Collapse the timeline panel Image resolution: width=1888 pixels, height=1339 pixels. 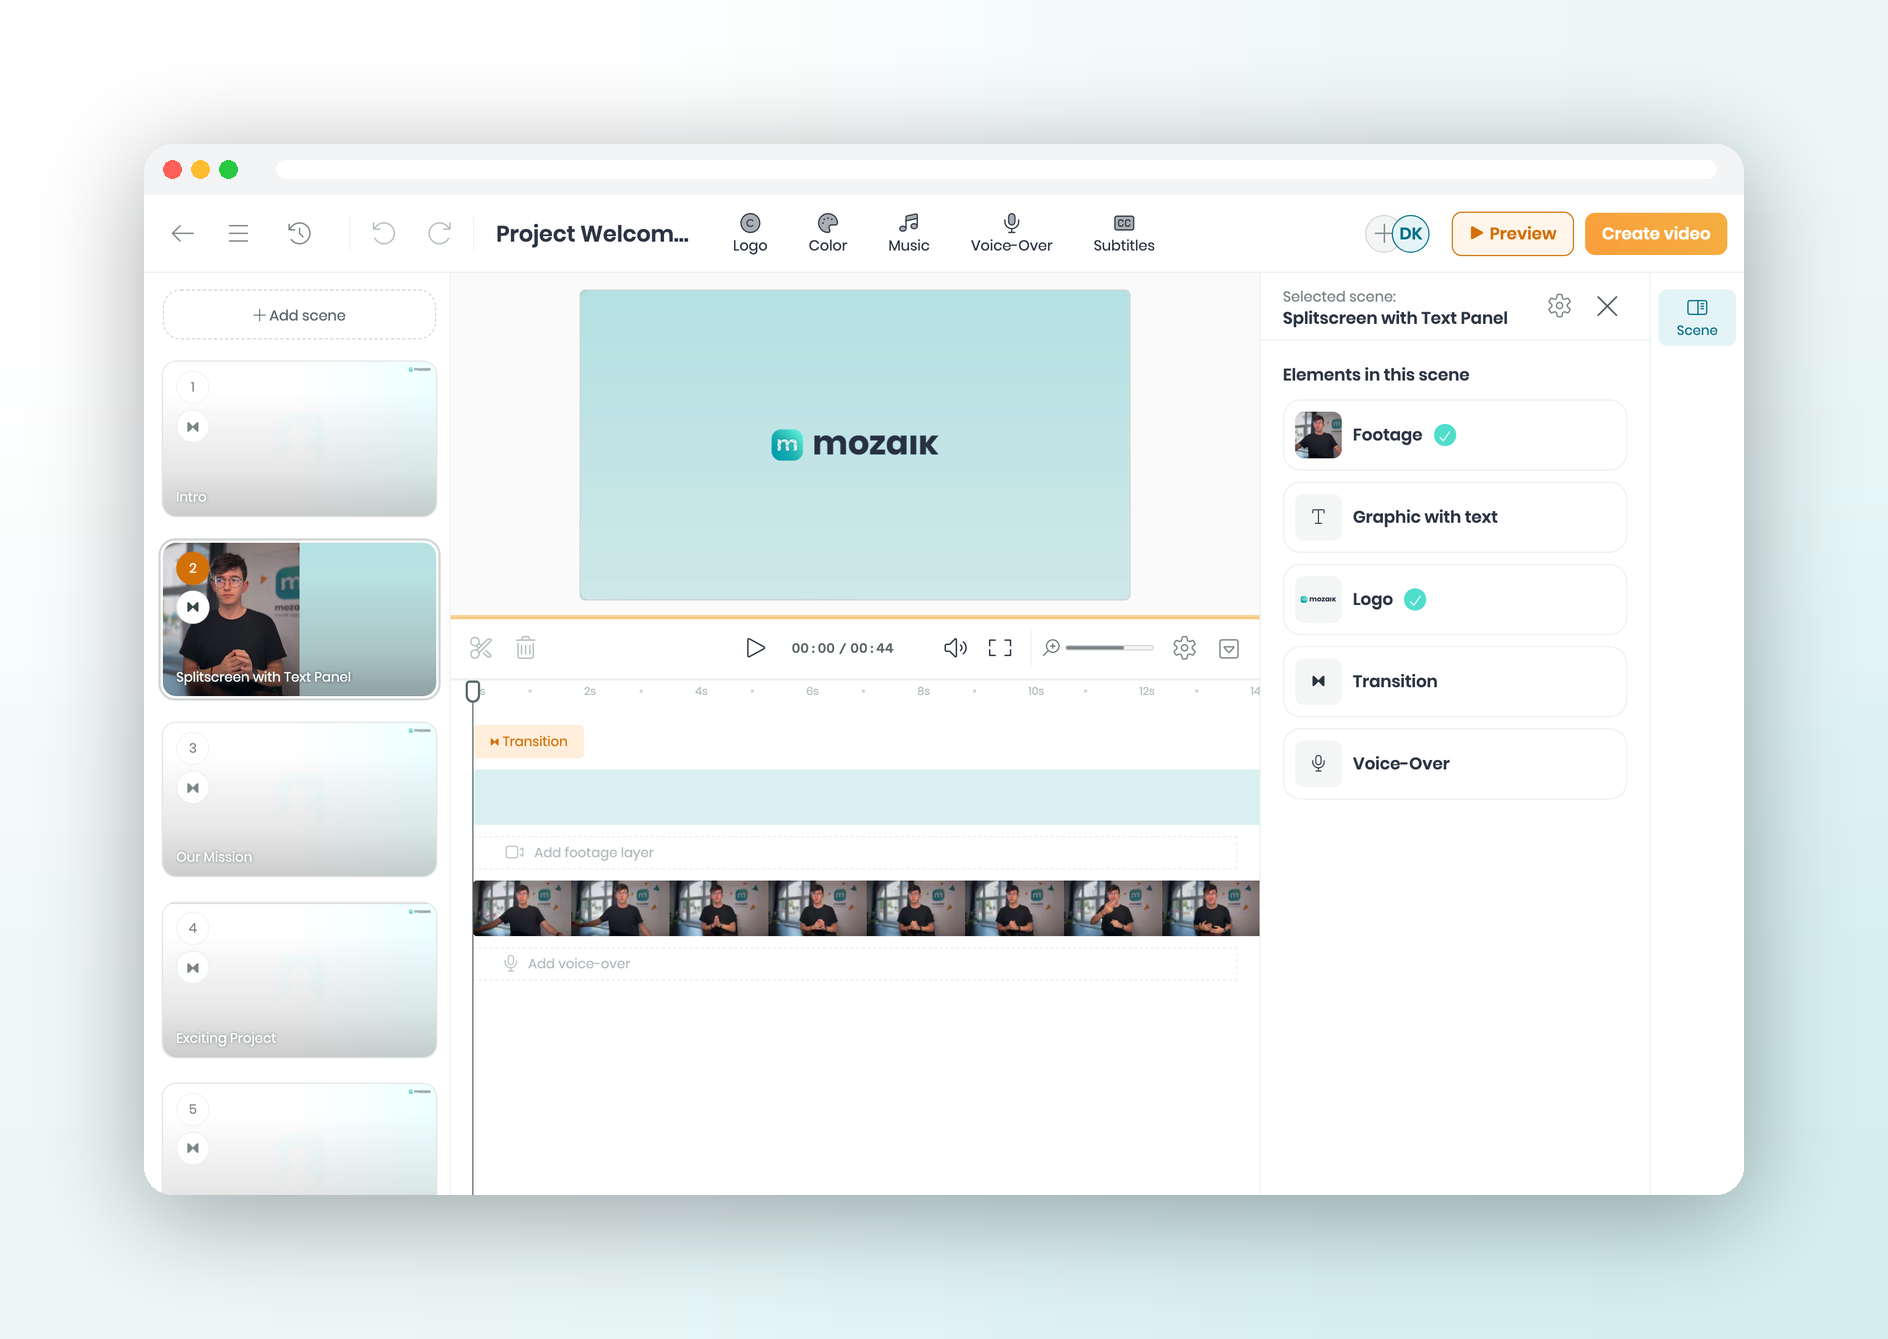1229,649
